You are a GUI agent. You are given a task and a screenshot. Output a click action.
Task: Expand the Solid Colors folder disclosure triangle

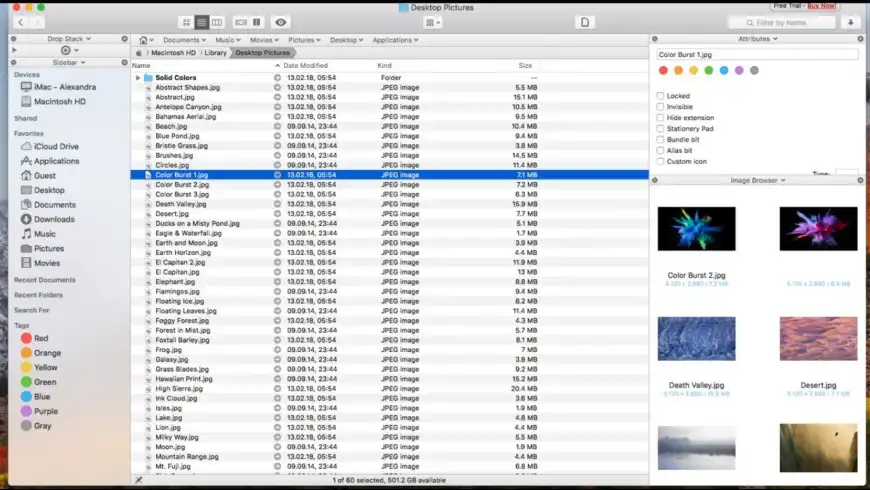tap(138, 78)
